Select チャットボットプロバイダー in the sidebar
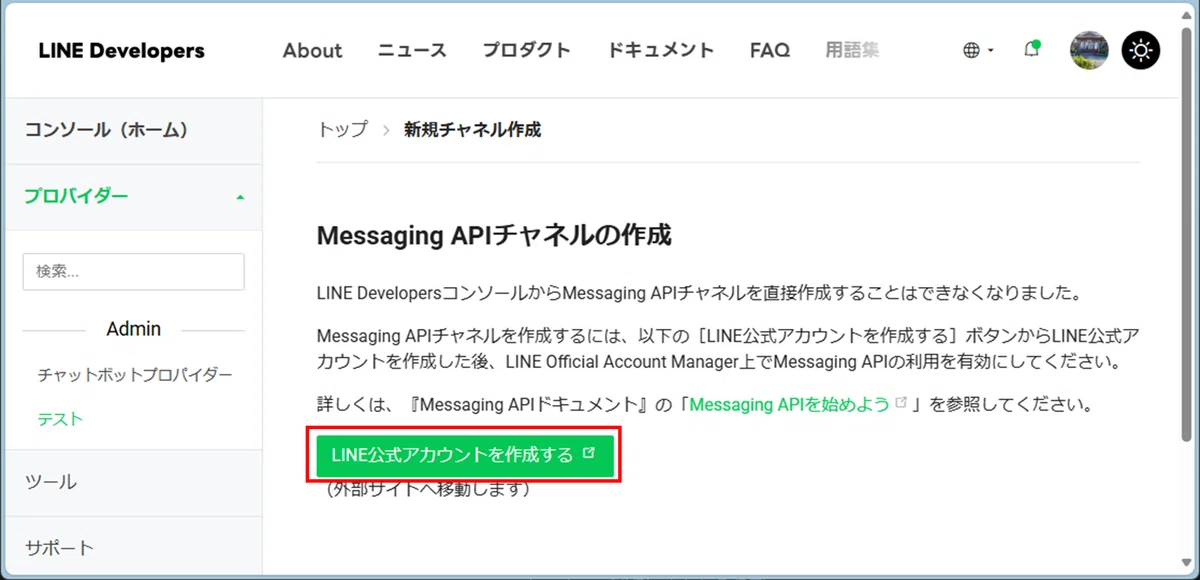1200x580 pixels. (x=135, y=375)
